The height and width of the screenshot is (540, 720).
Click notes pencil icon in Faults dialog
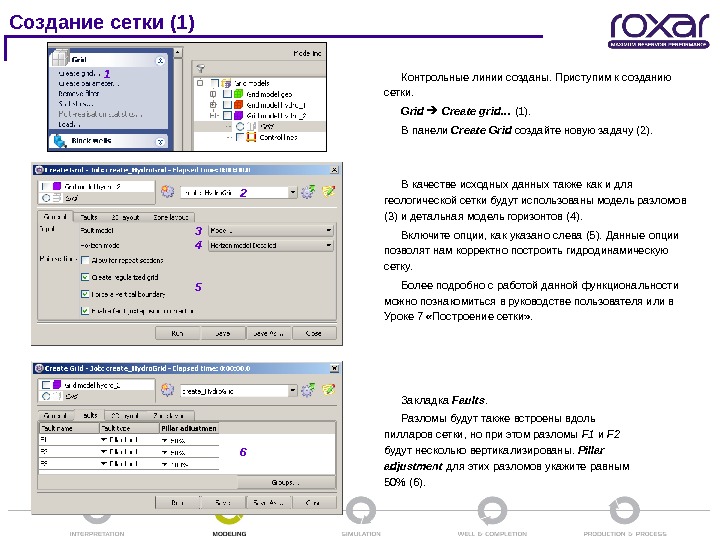(x=329, y=390)
